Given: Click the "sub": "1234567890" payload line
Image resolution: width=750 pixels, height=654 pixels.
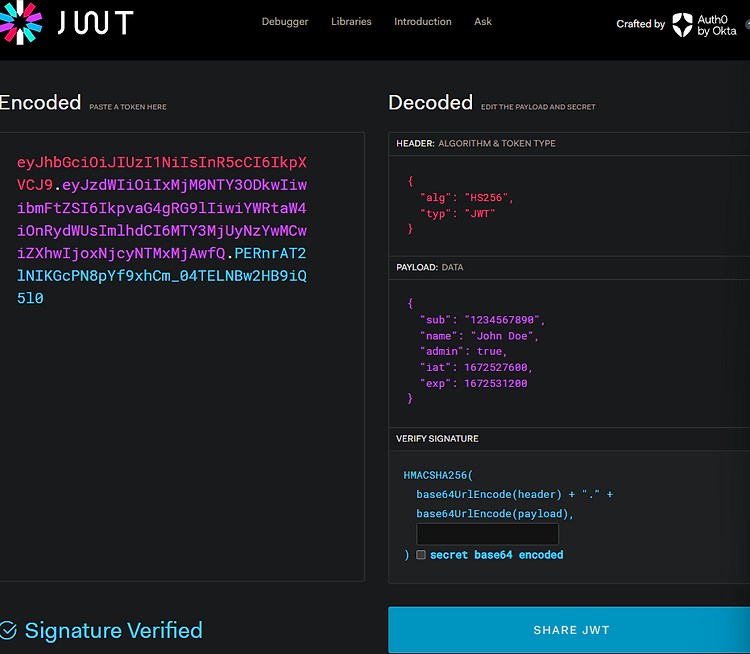Looking at the screenshot, I should click(483, 320).
